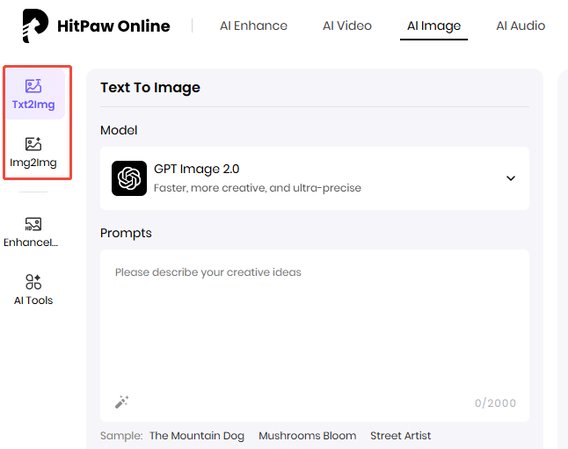
Task: Click the Text To Image heading
Action: 150,87
